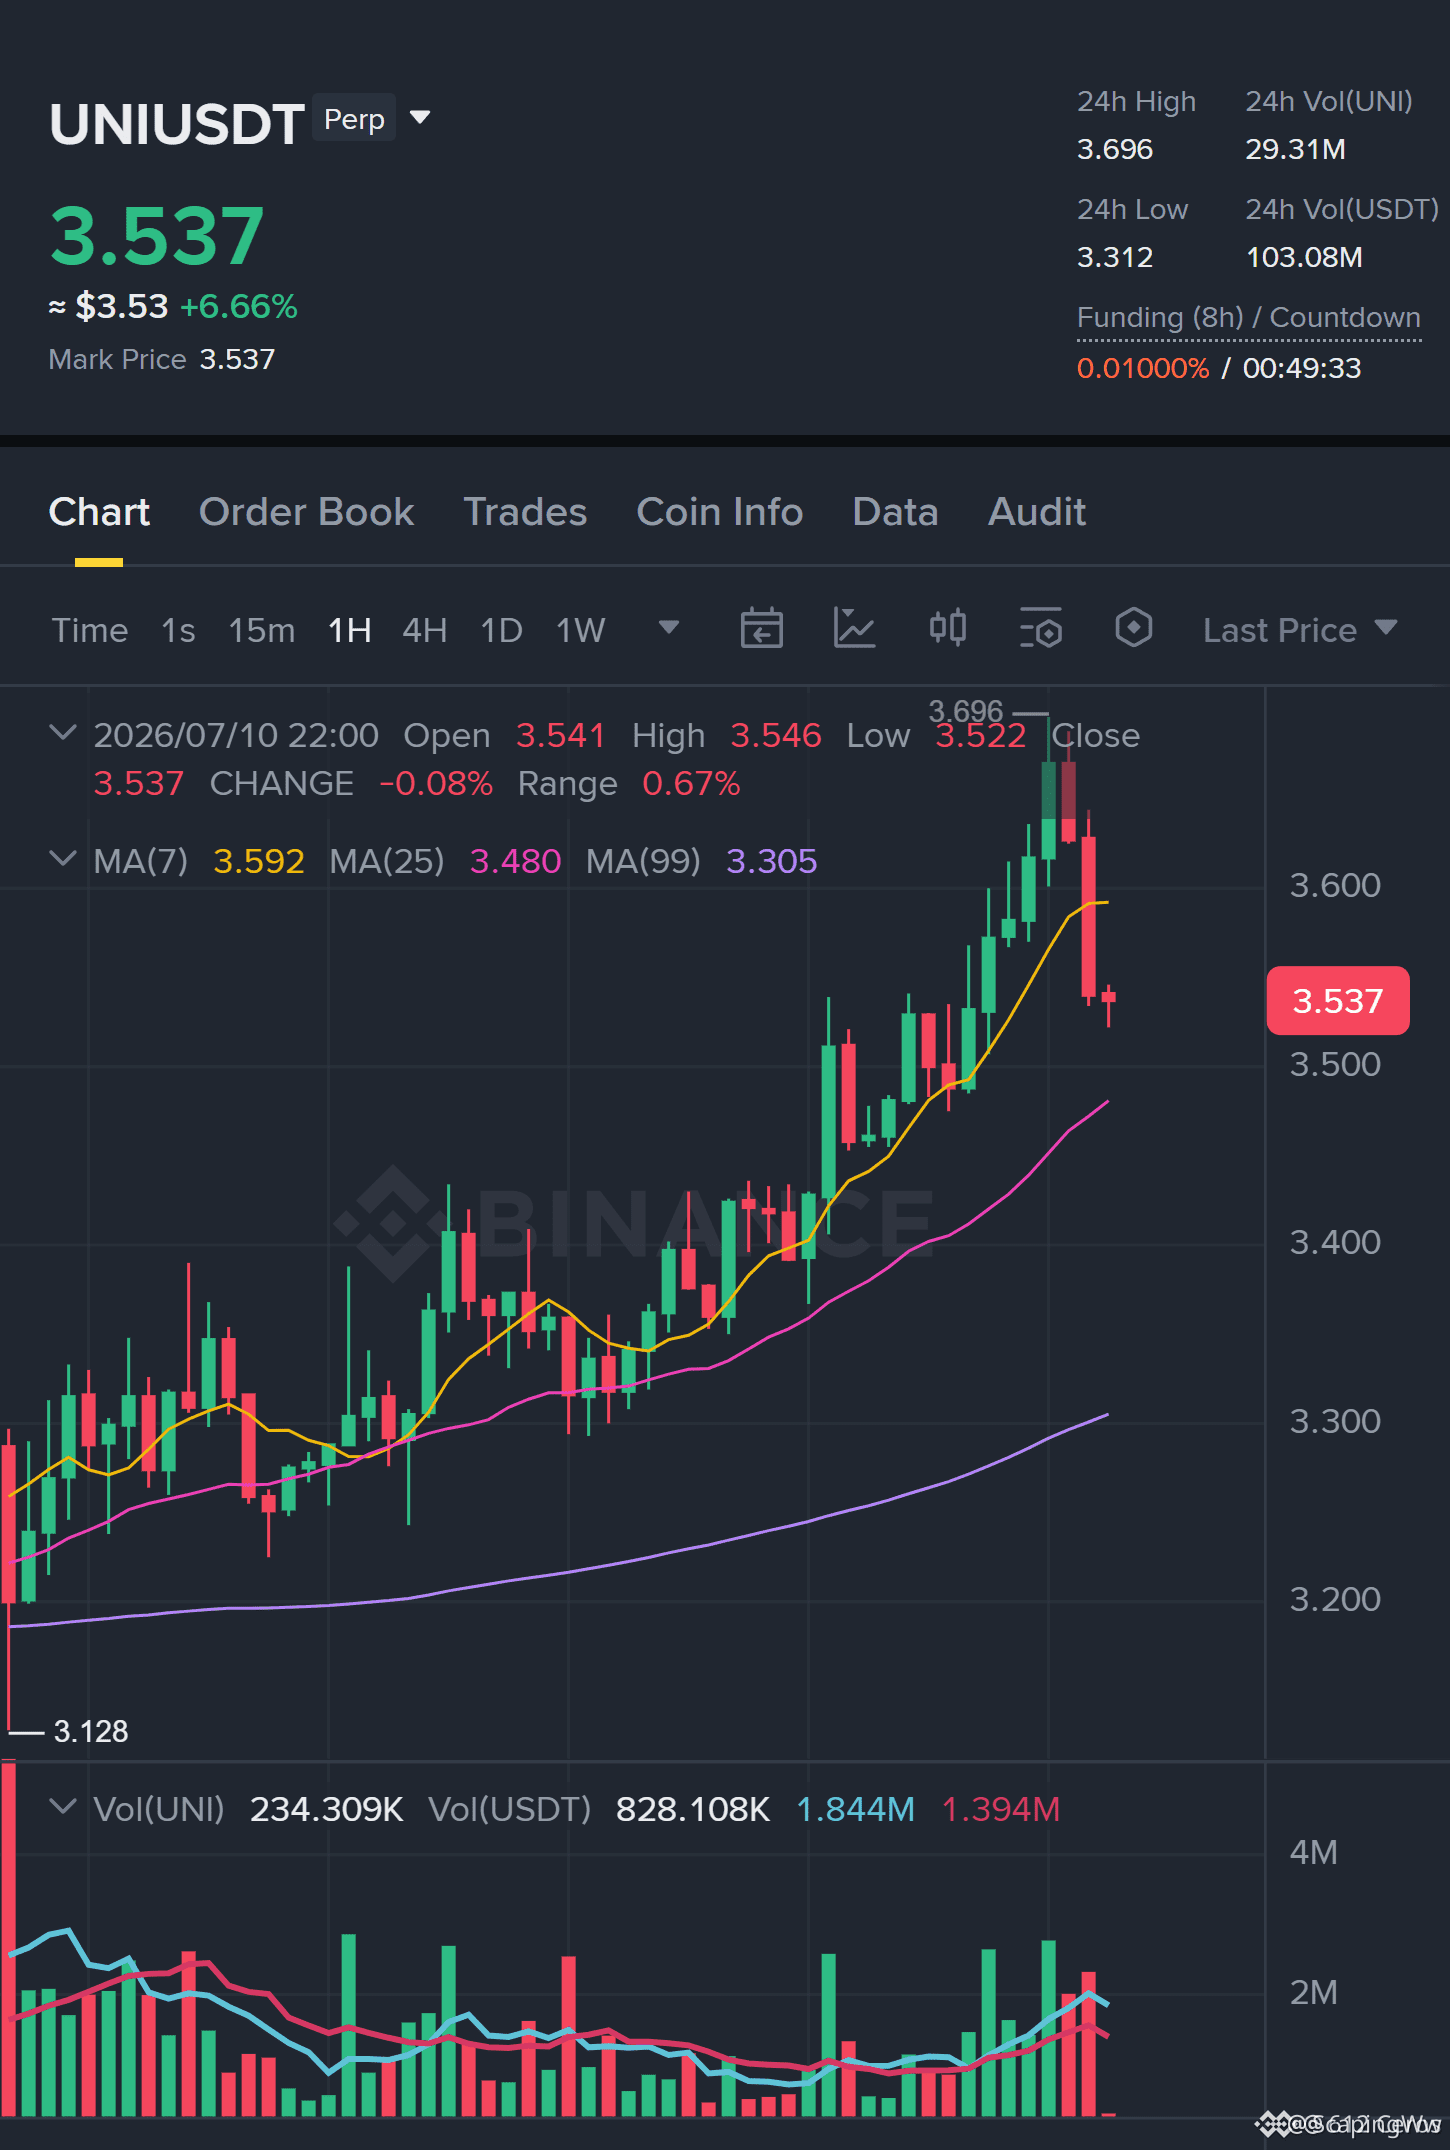Open the more time intervals dropdown

pyautogui.click(x=669, y=628)
